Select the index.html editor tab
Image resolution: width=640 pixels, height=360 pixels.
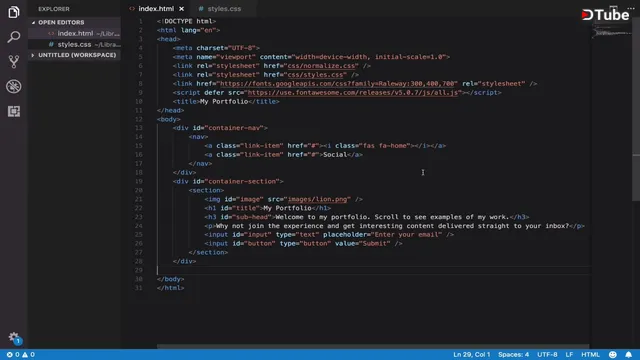(x=156, y=9)
